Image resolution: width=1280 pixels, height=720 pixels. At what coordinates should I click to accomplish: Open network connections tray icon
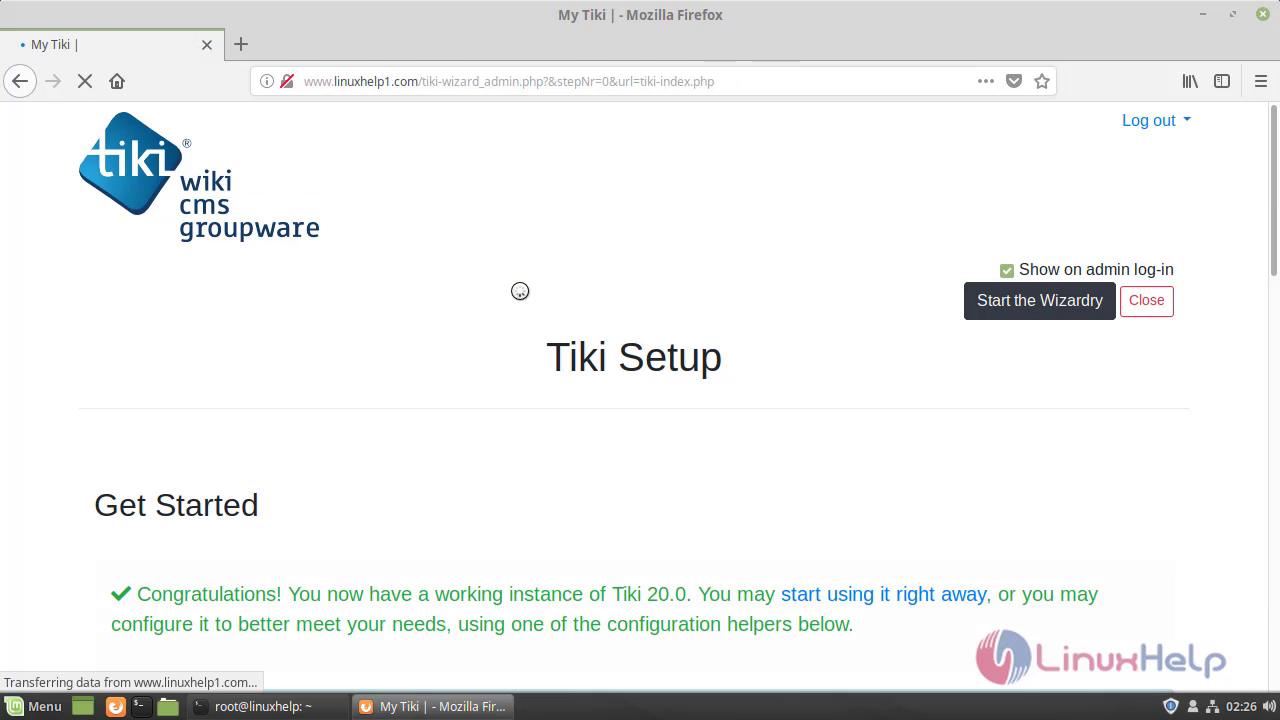[x=1213, y=706]
